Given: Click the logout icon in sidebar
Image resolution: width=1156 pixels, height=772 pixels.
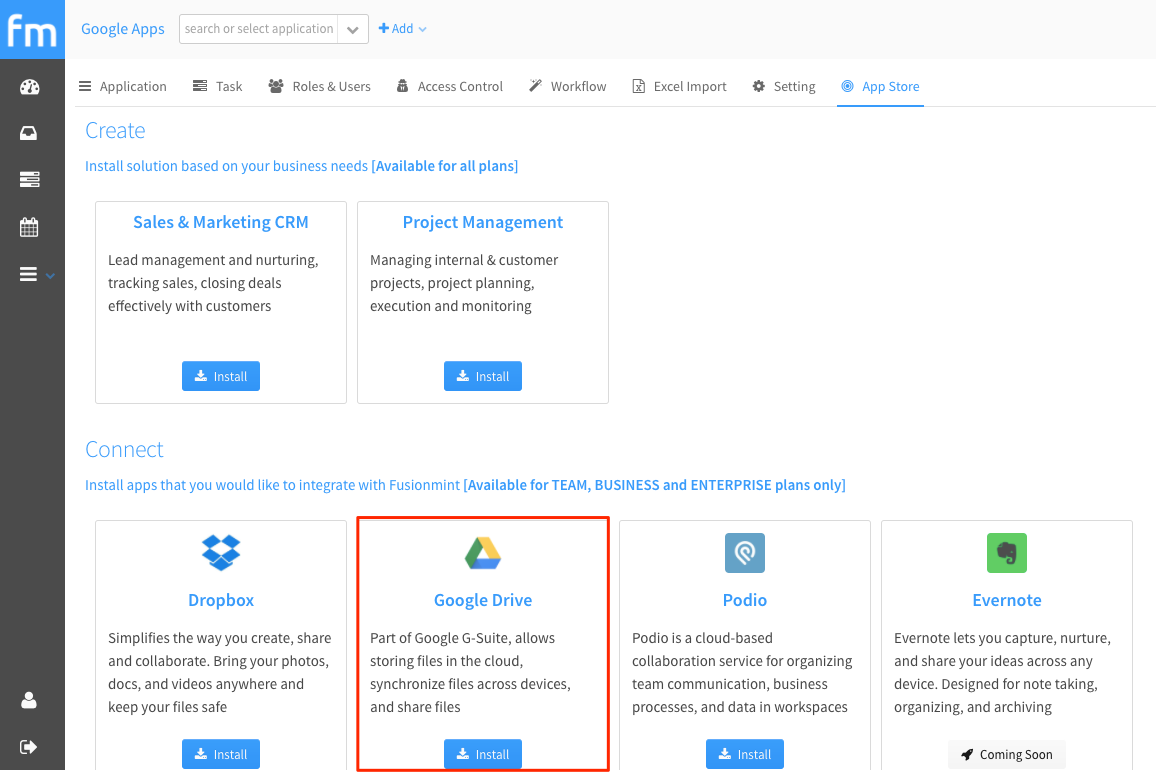Looking at the screenshot, I should coord(29,747).
